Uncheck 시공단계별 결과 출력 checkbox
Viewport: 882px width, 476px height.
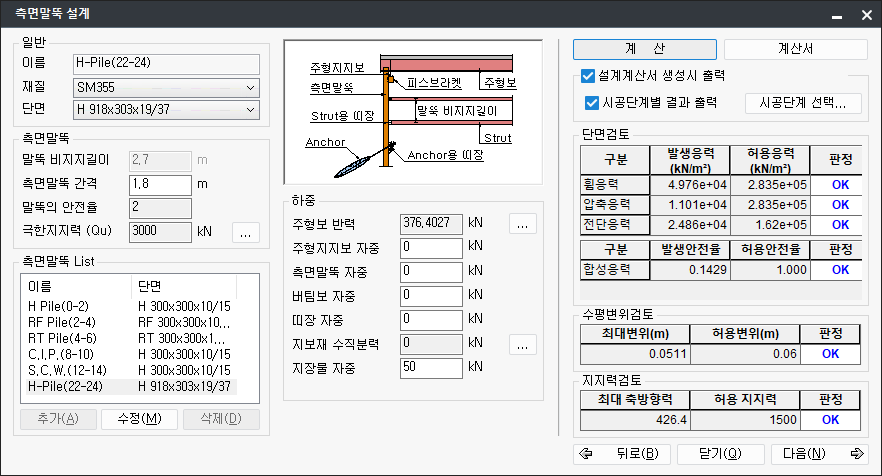pos(592,102)
